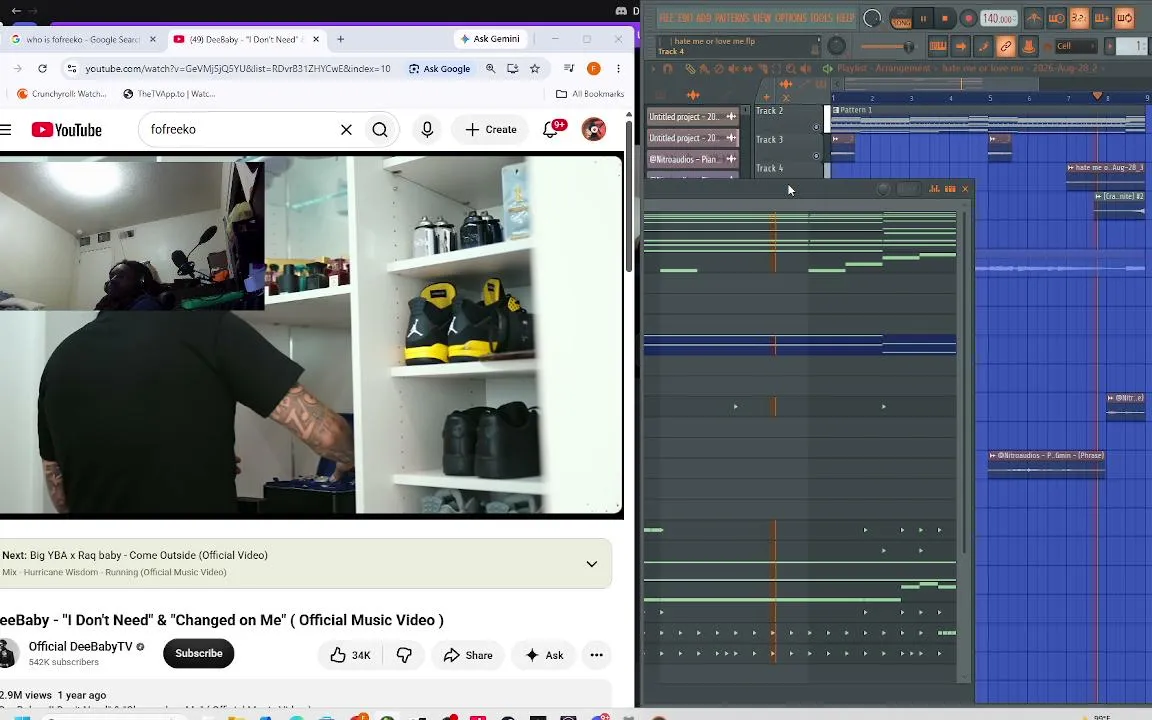Viewport: 1152px width, 720px height.
Task: Open FL Studio OPTIONS menu
Action: click(791, 18)
